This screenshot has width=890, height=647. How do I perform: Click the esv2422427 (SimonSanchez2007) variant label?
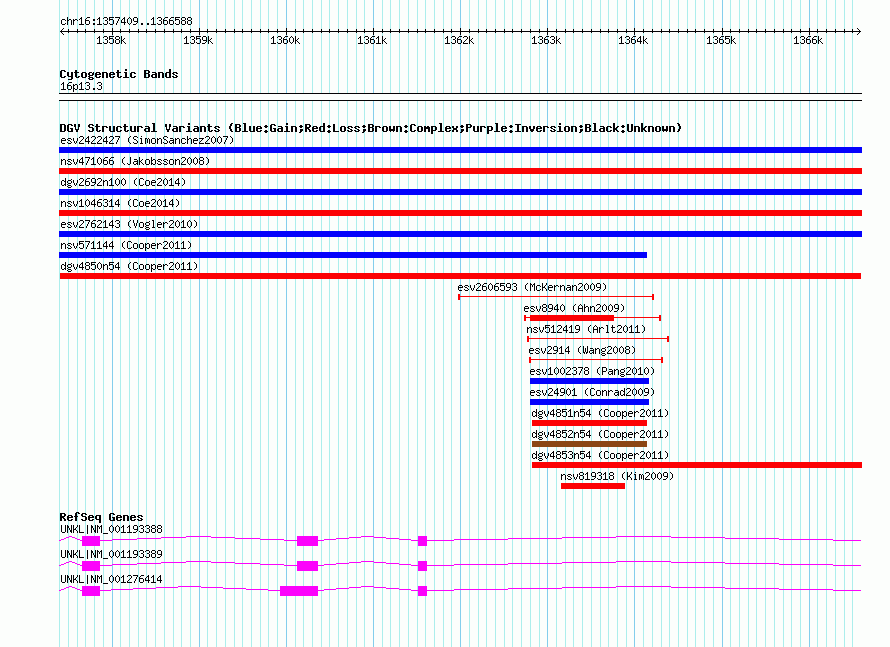click(146, 140)
